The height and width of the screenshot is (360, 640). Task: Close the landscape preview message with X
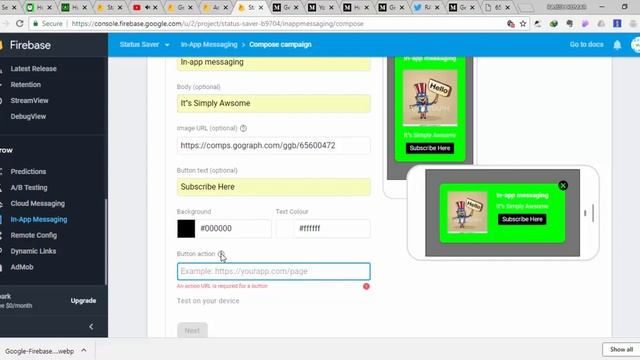(x=563, y=186)
